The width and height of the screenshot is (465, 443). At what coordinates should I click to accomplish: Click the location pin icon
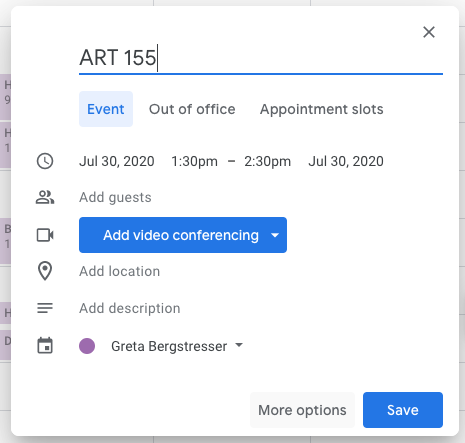point(45,271)
